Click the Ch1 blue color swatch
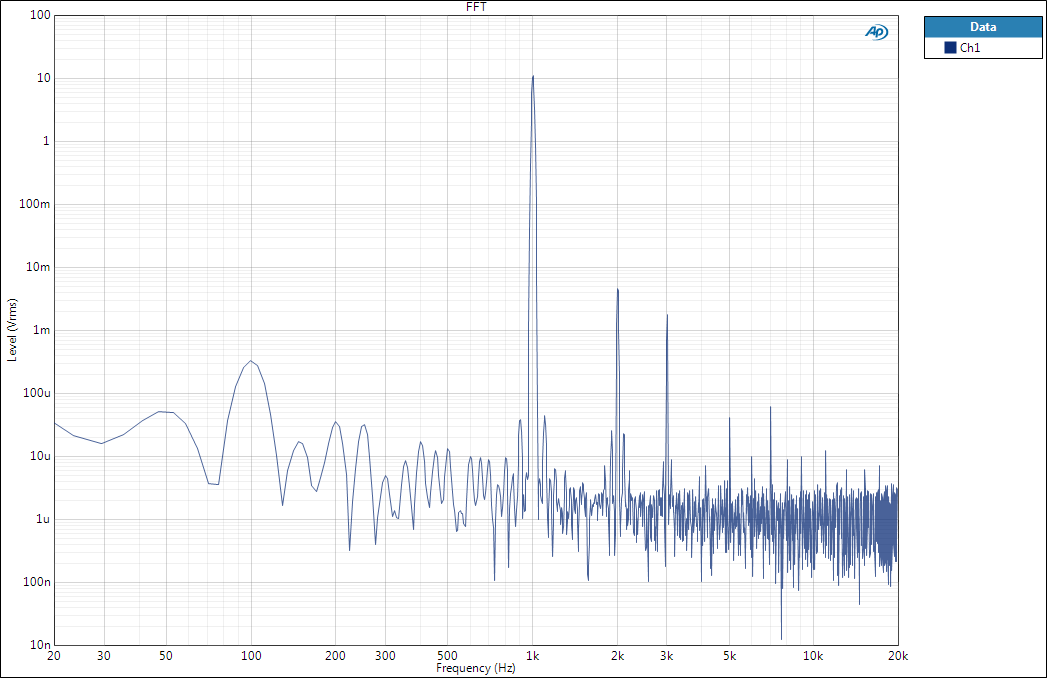The height and width of the screenshot is (678, 1047). tap(950, 48)
